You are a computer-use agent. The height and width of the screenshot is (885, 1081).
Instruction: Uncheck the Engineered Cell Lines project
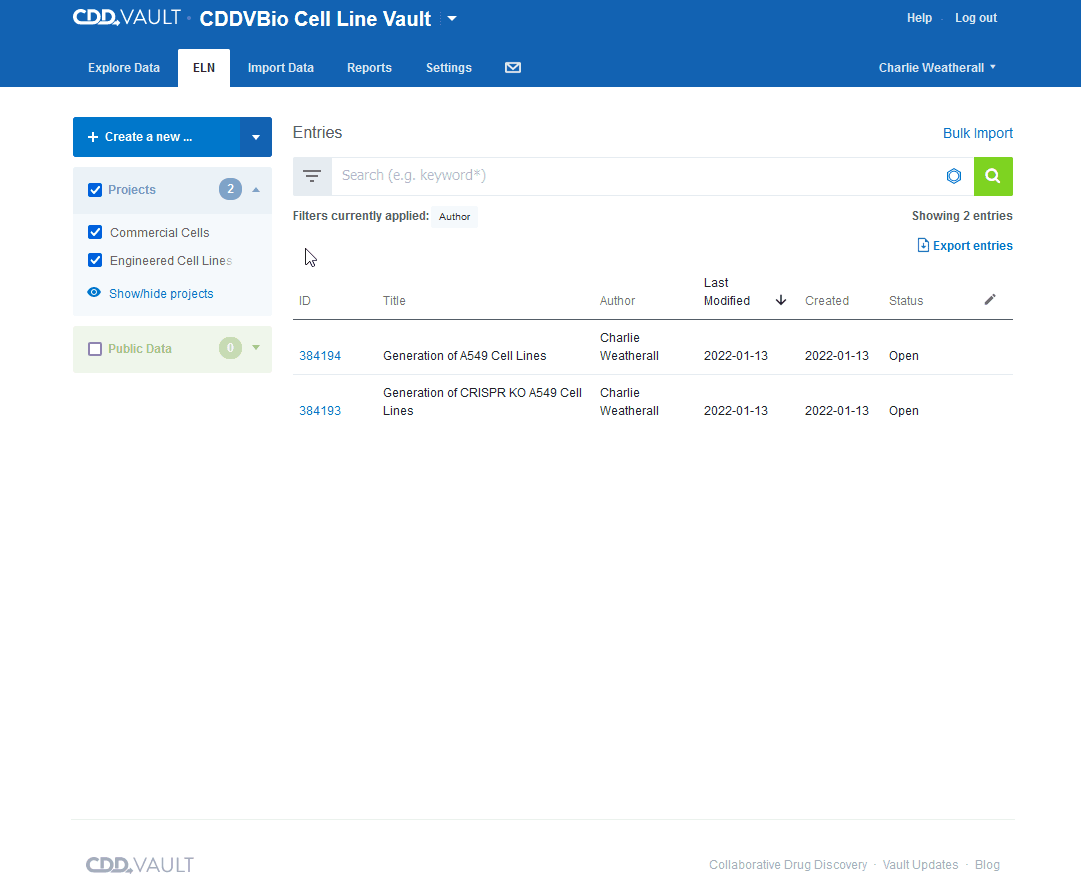pos(95,261)
